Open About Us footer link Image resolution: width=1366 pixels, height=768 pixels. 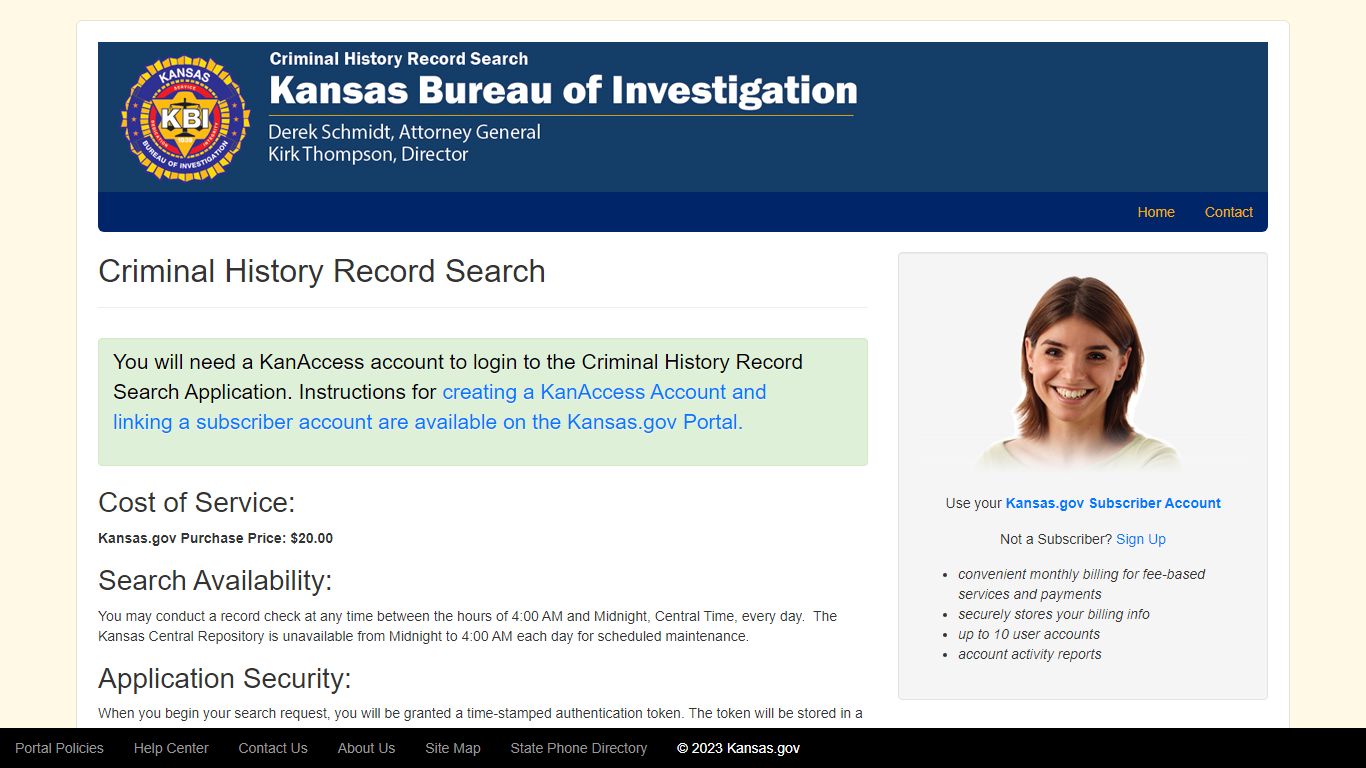coord(366,748)
